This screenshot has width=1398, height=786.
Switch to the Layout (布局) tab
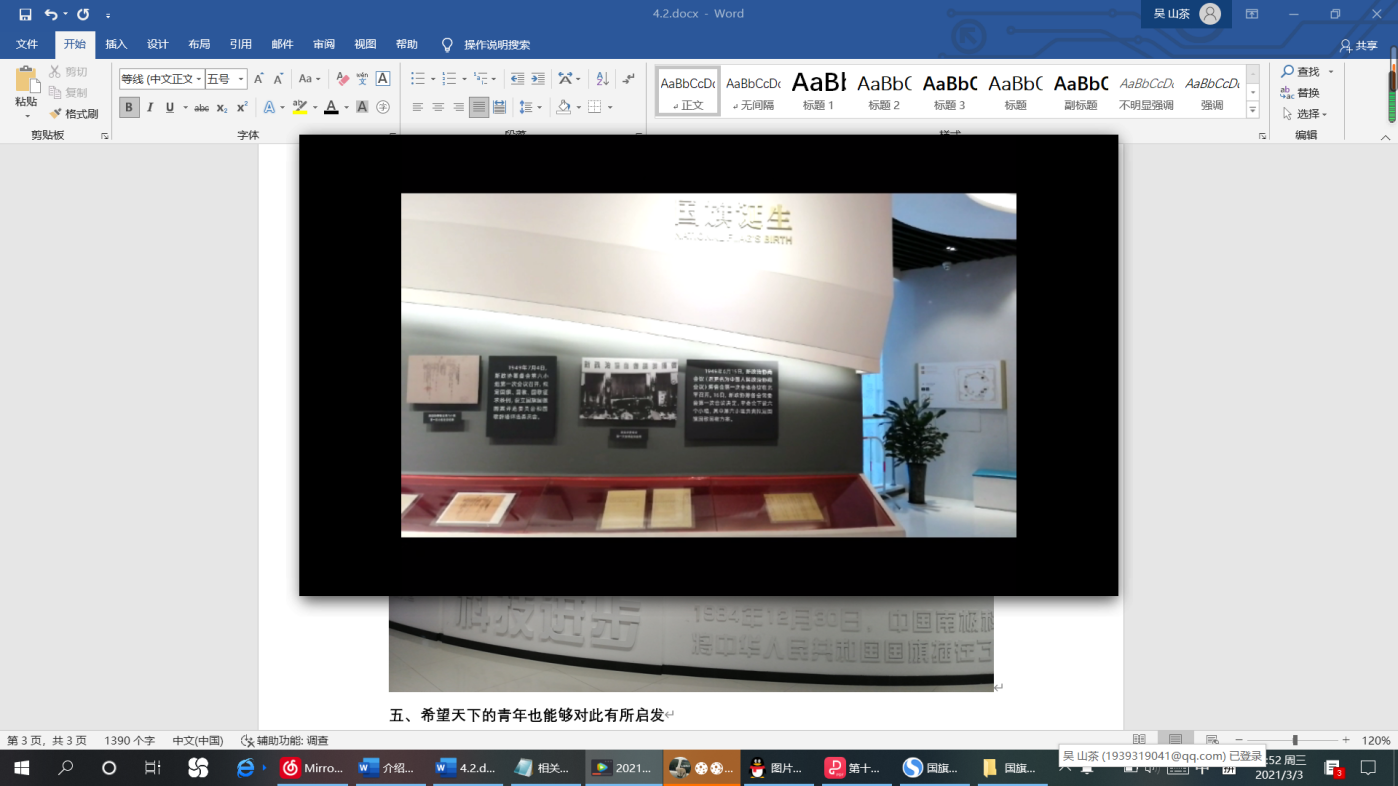point(199,45)
